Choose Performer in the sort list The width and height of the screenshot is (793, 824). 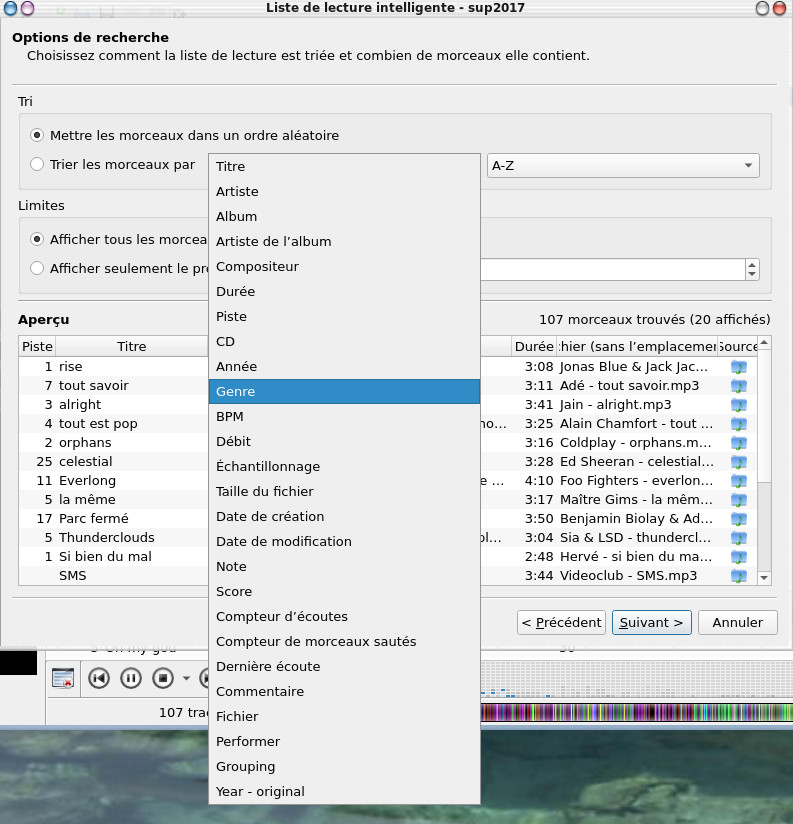click(344, 741)
